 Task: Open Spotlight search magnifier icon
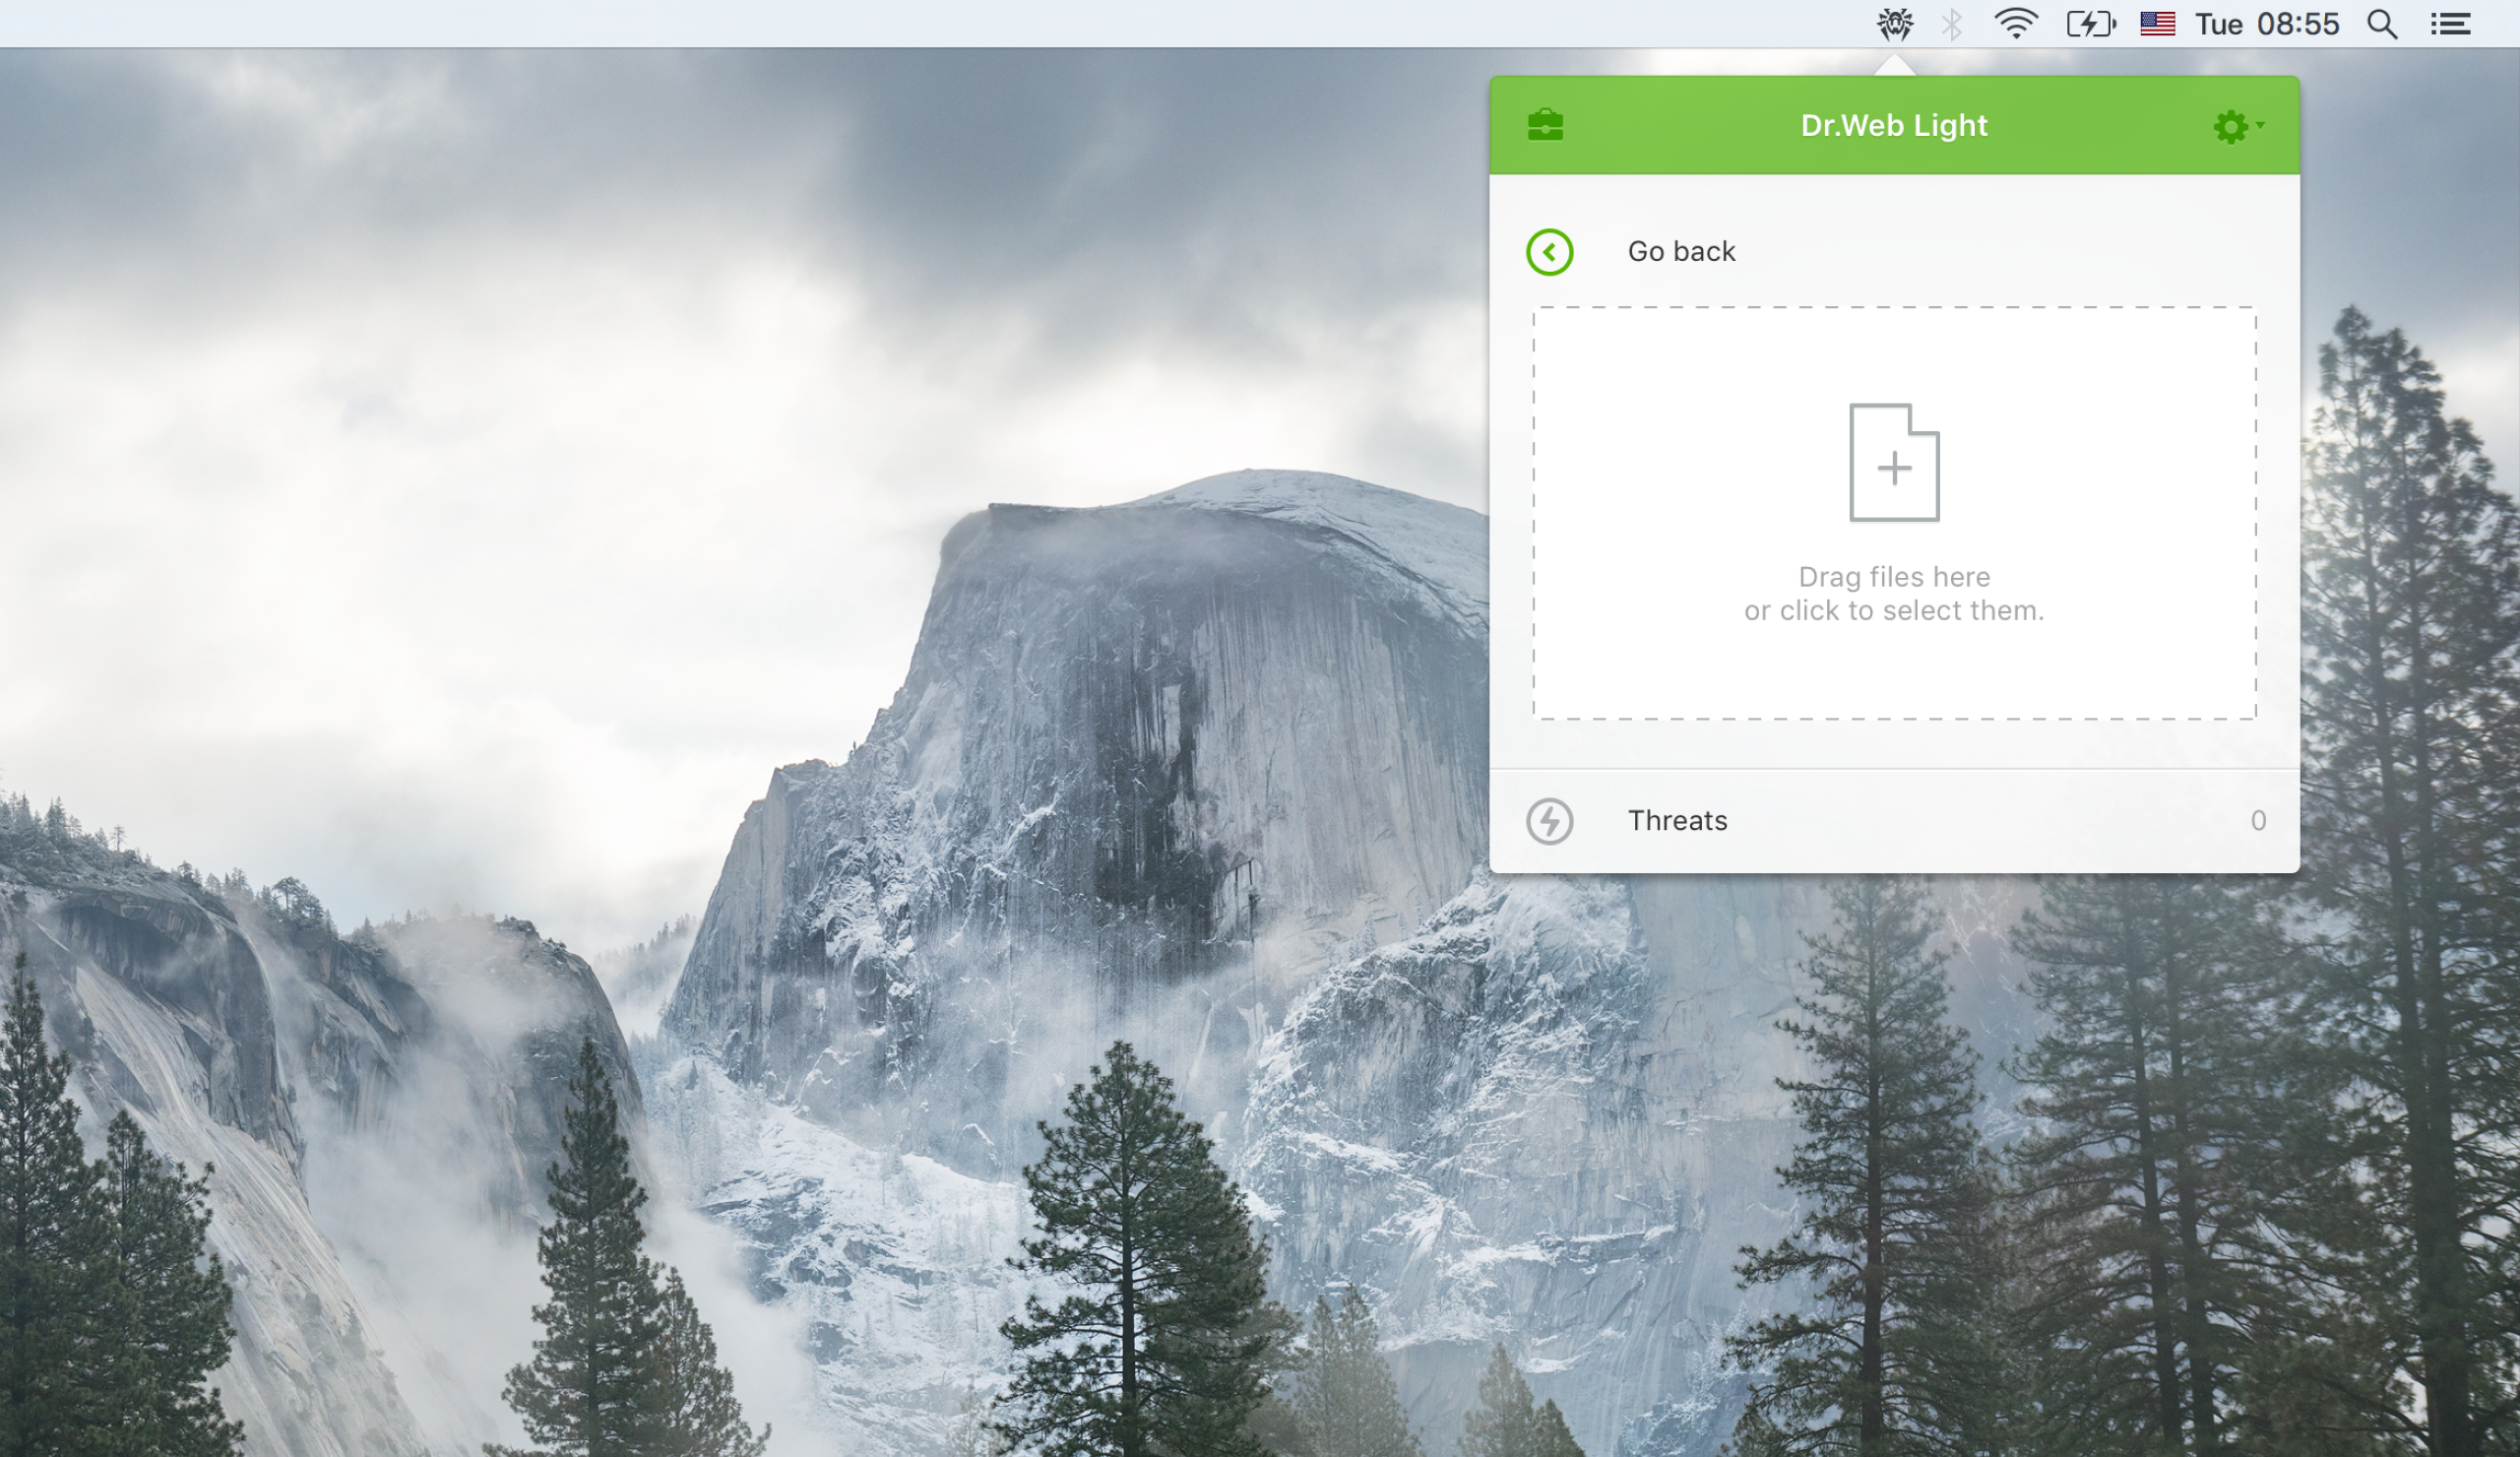[x=2382, y=24]
